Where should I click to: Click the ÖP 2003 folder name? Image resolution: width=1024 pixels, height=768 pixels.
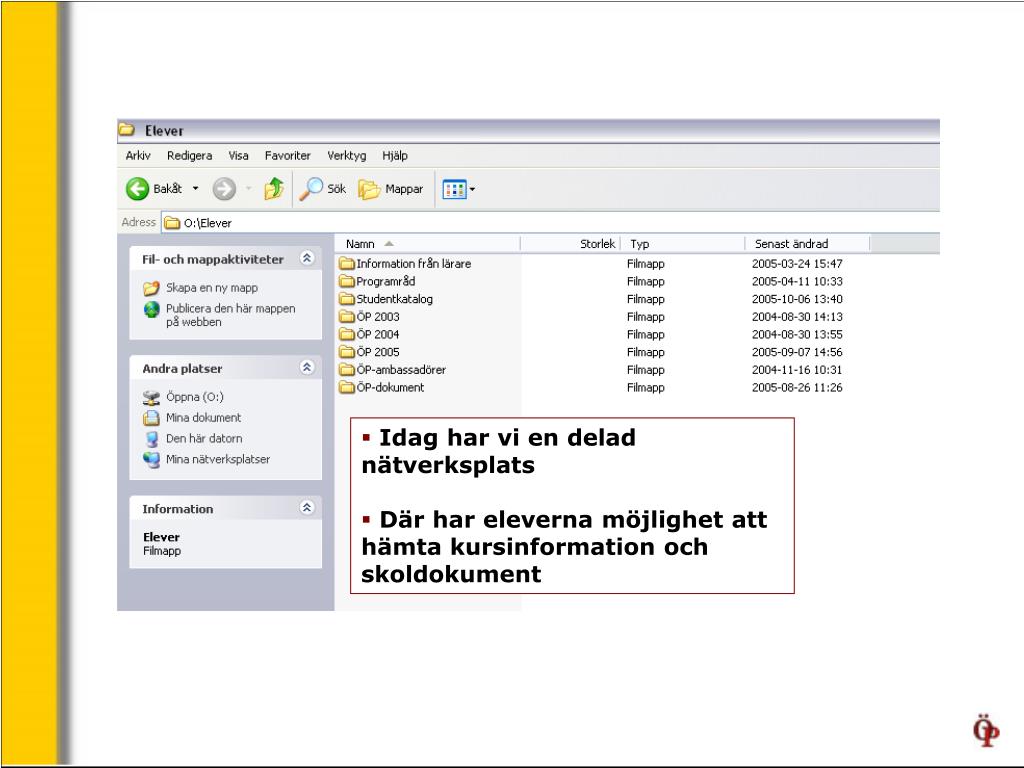(377, 317)
